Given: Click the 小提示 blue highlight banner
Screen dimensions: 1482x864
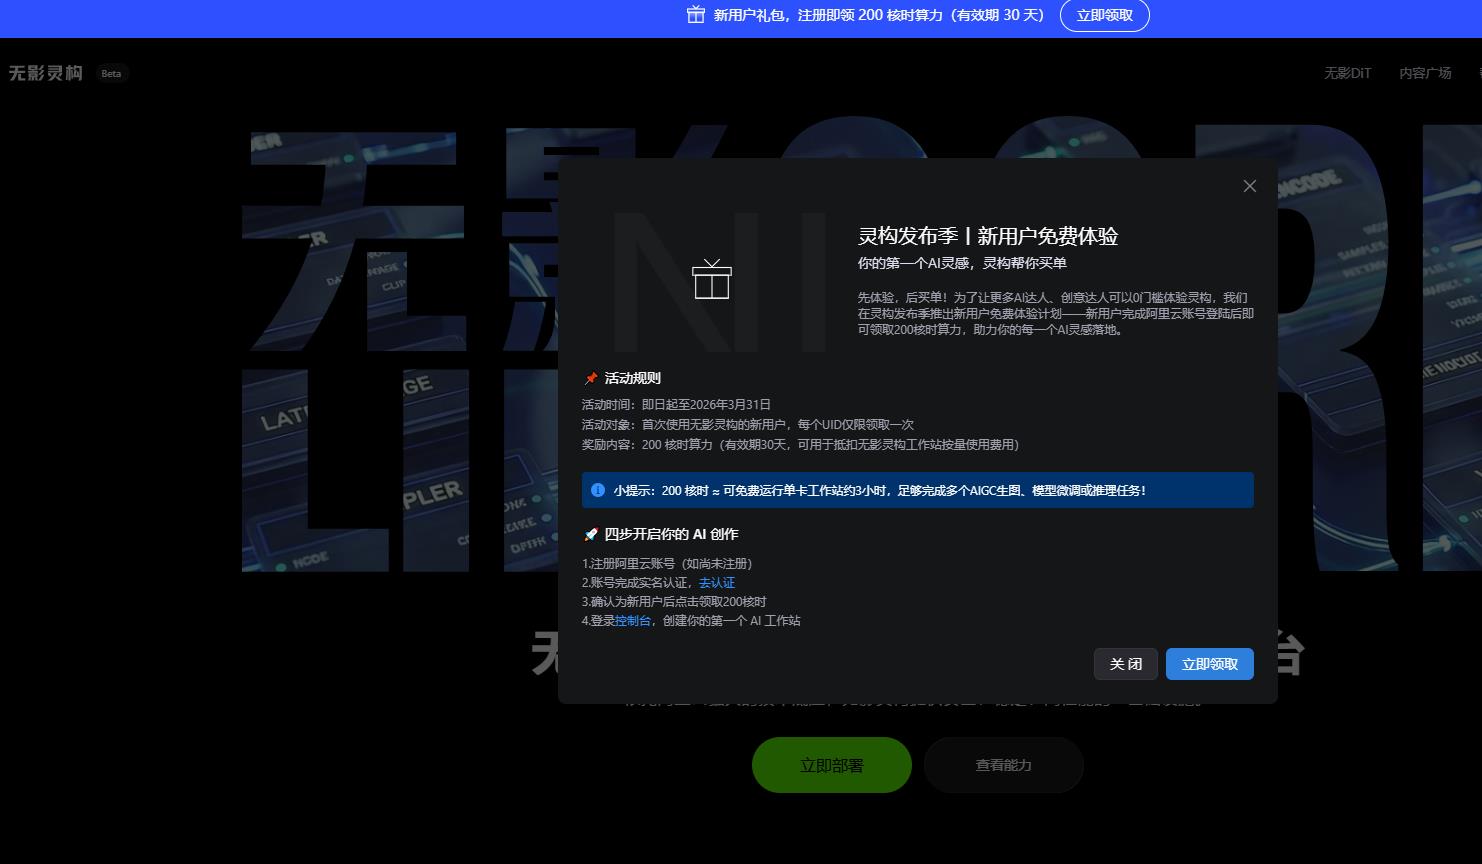Looking at the screenshot, I should [x=917, y=490].
